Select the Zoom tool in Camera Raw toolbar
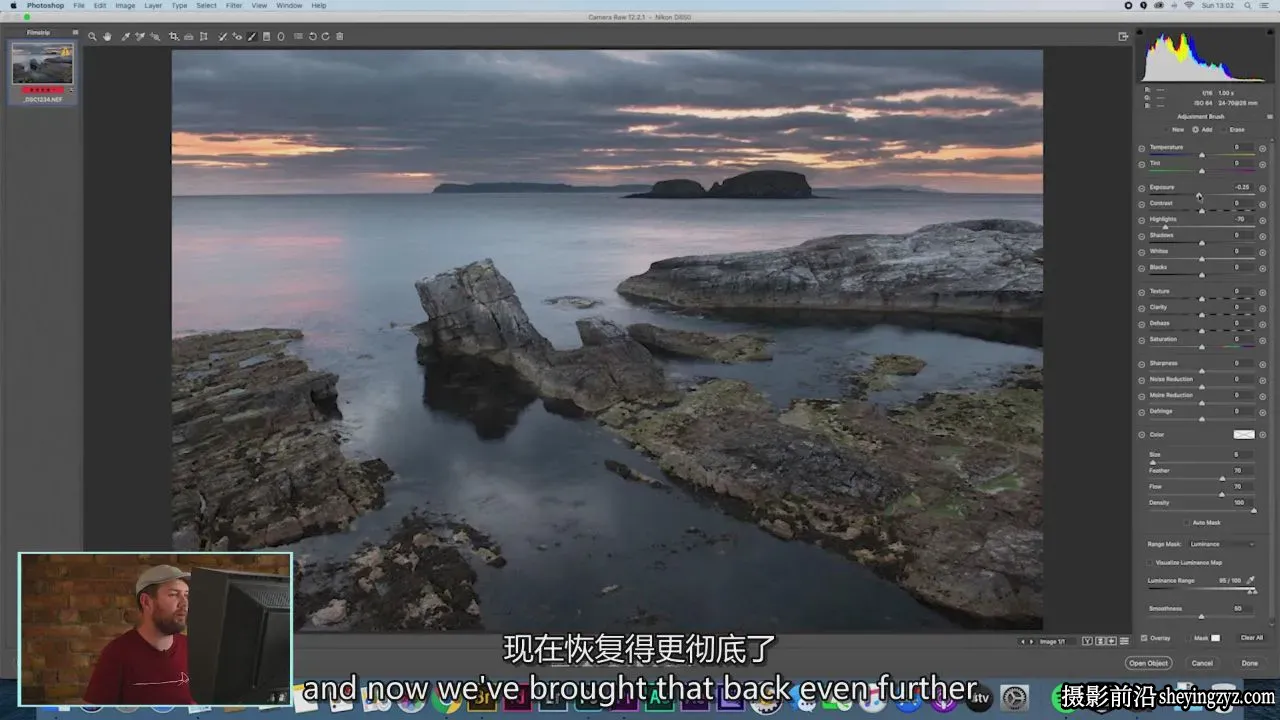The width and height of the screenshot is (1280, 720). (92, 36)
